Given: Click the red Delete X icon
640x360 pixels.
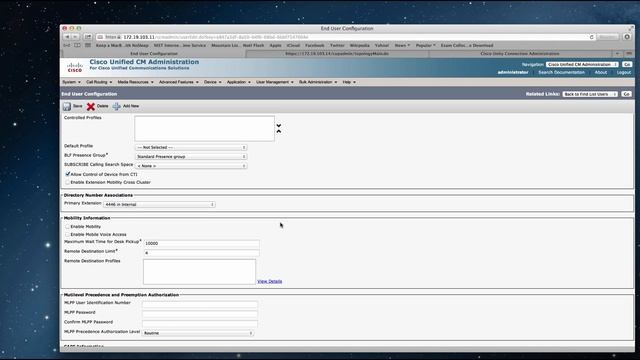Looking at the screenshot, I should tap(91, 107).
